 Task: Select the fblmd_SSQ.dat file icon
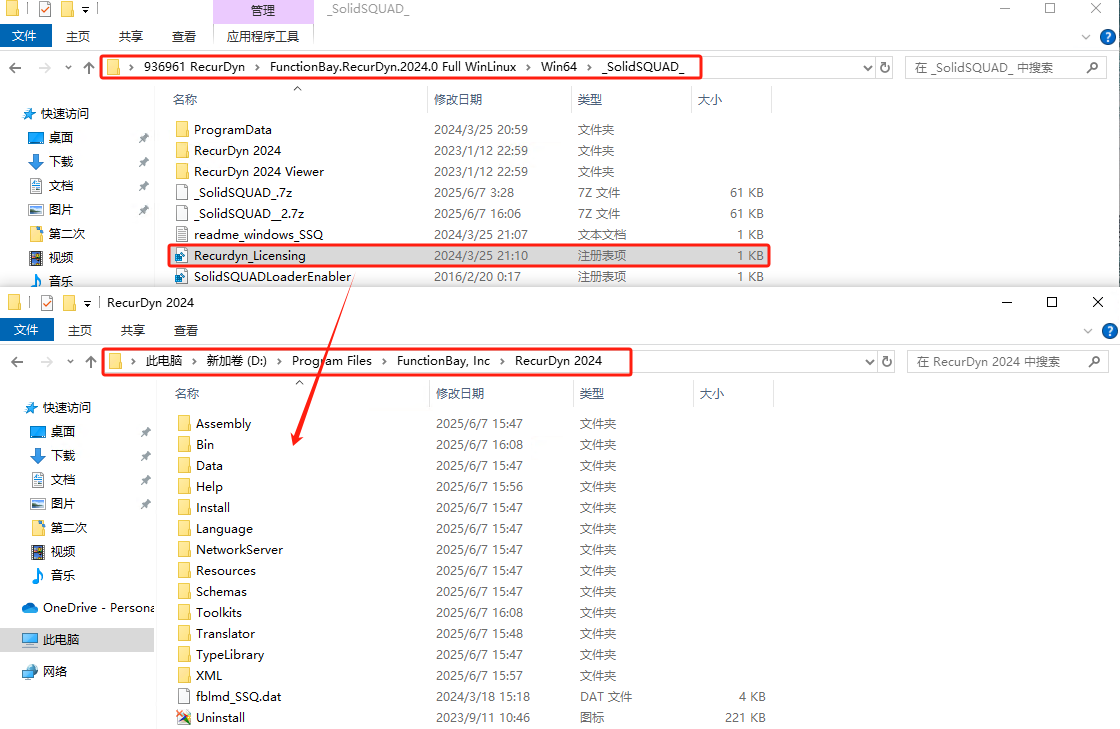(185, 697)
